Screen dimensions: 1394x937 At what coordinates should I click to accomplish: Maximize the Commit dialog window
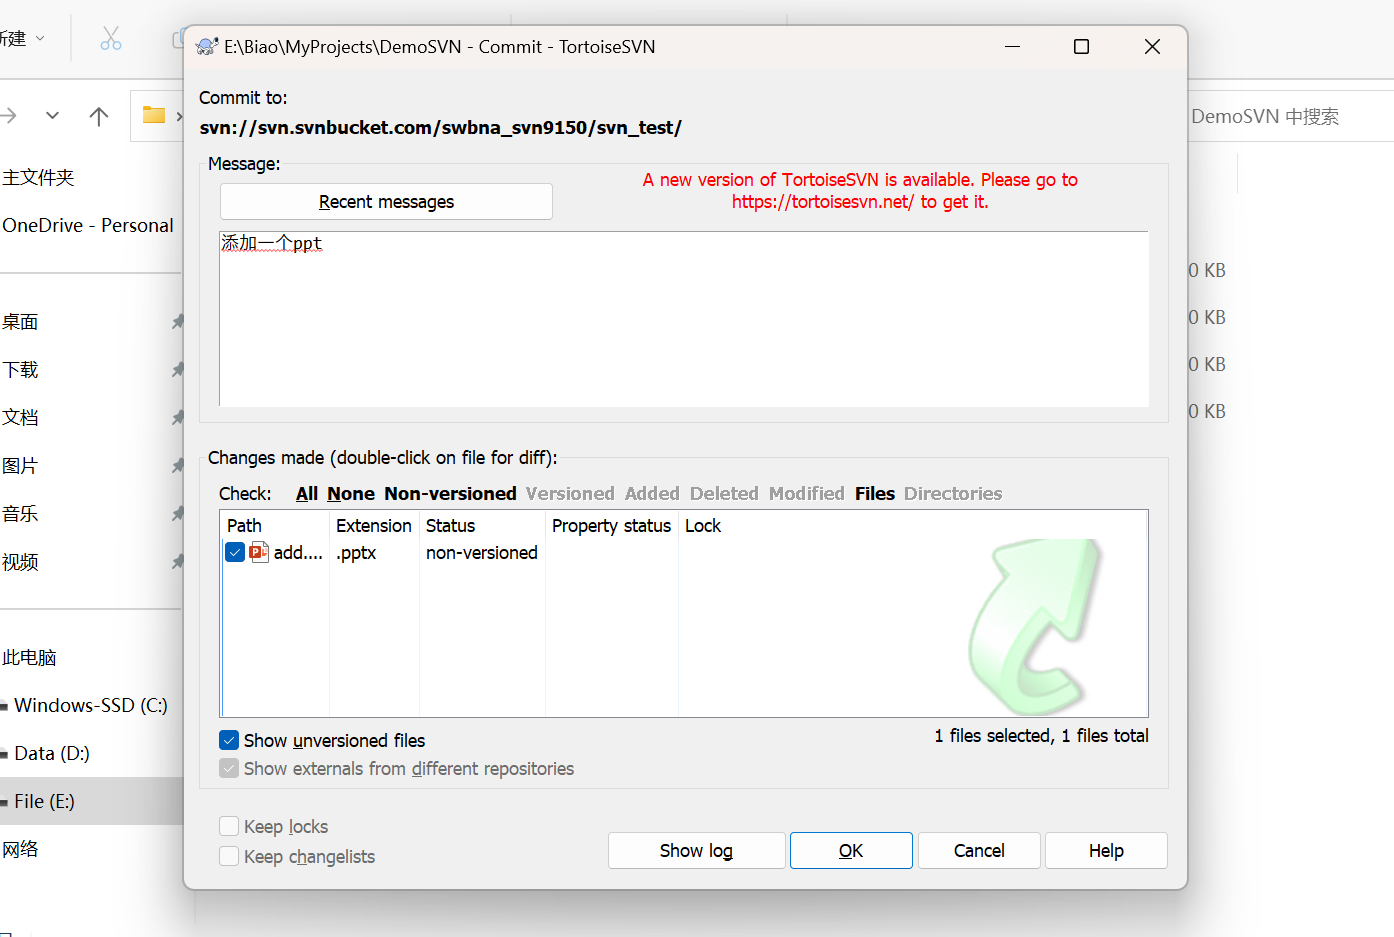tap(1081, 47)
